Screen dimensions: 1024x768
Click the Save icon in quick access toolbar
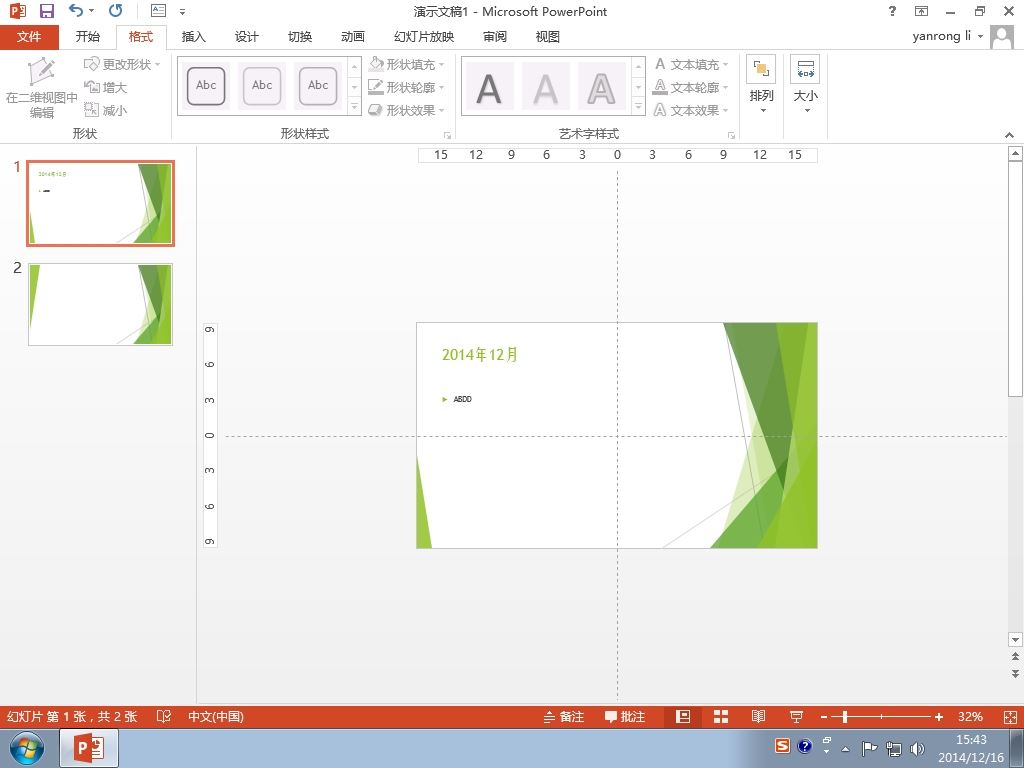click(46, 11)
